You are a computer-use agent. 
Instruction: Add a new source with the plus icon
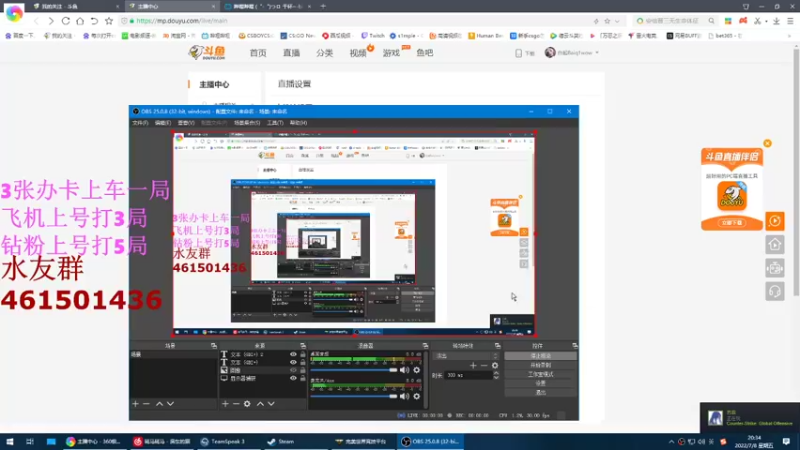point(225,404)
